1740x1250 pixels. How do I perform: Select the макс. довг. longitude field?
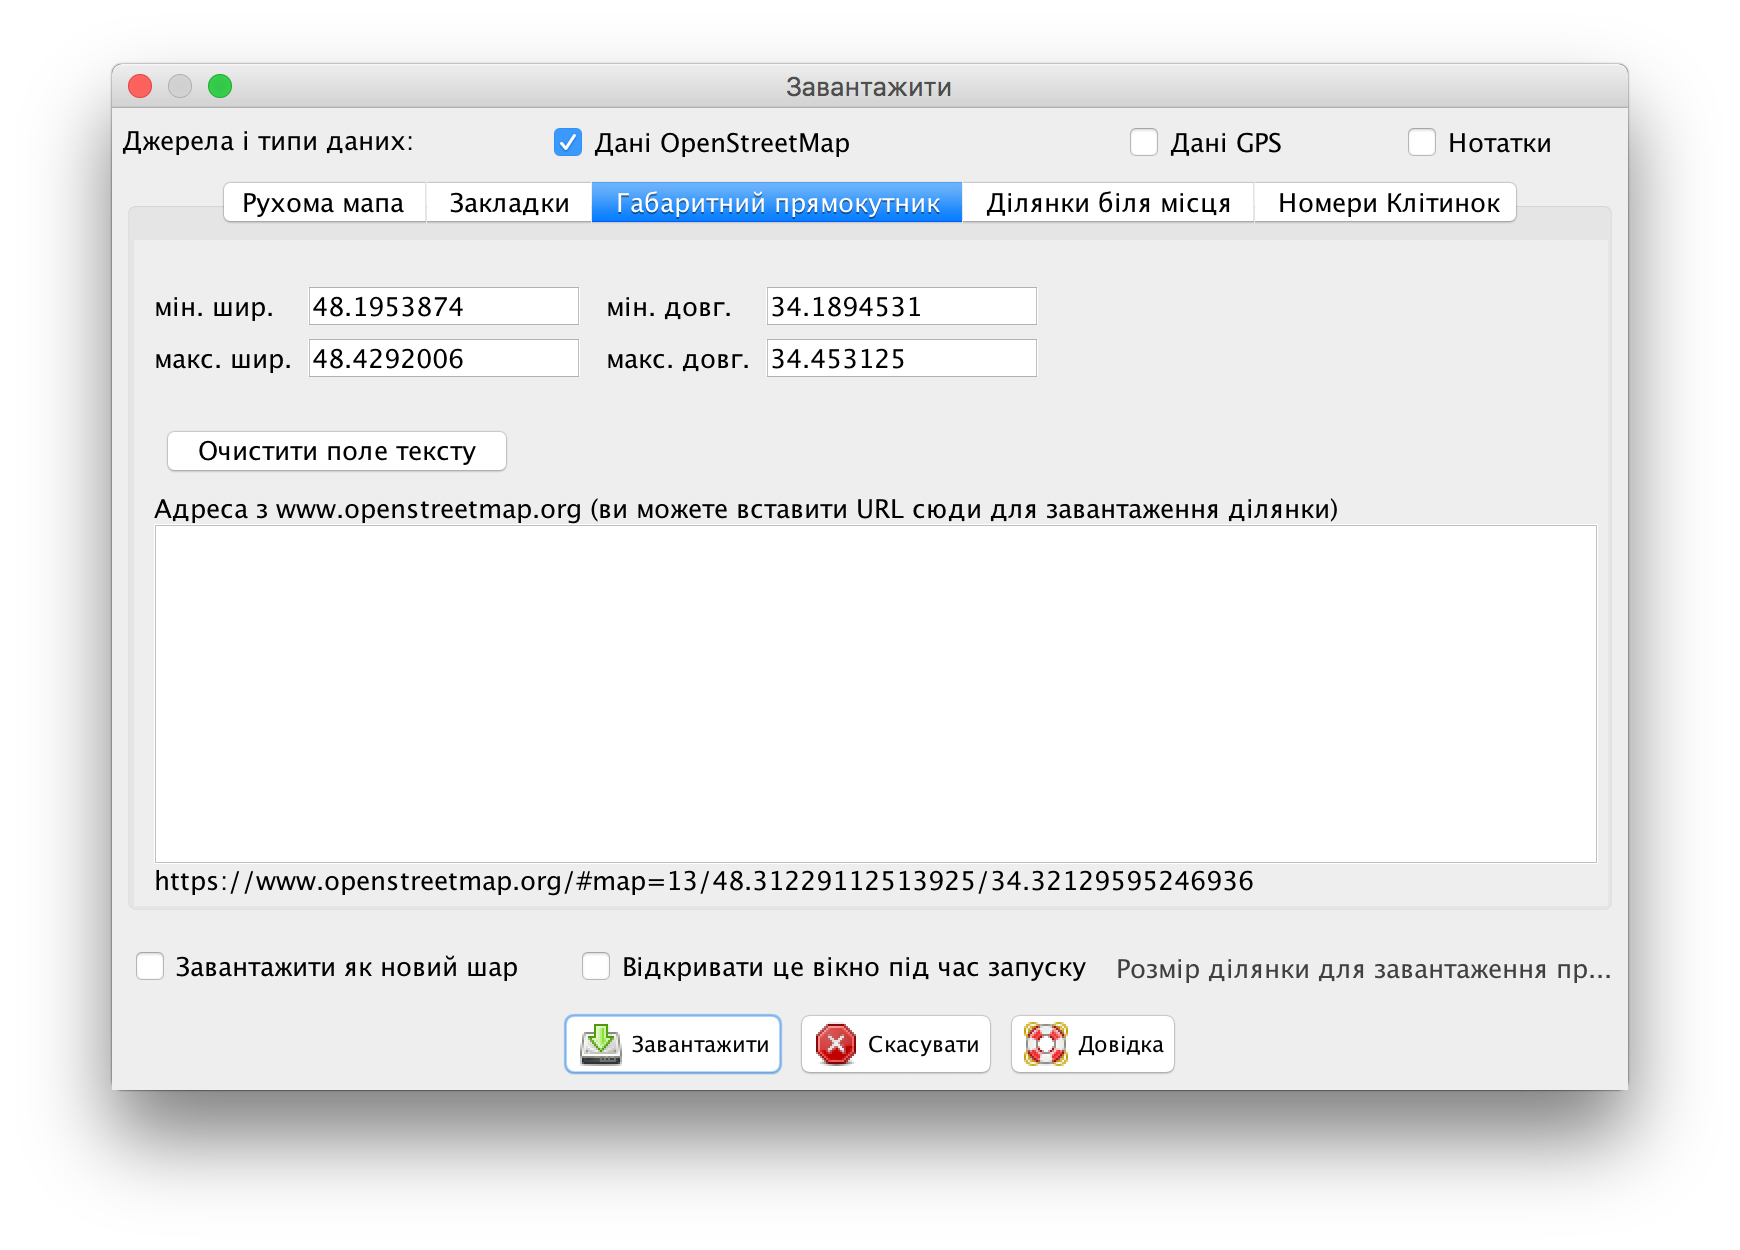coord(901,359)
